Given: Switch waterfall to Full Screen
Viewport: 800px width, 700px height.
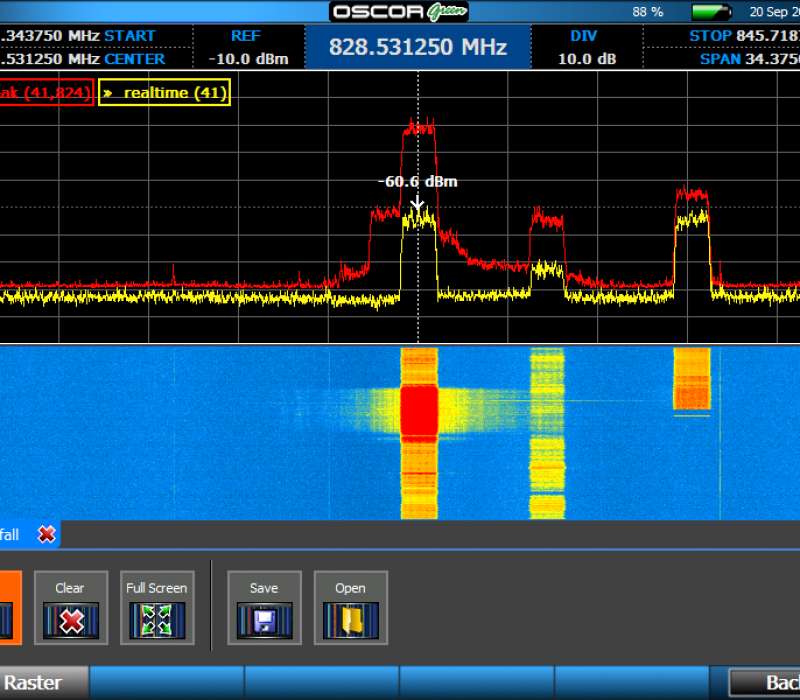Looking at the screenshot, I should [x=156, y=608].
